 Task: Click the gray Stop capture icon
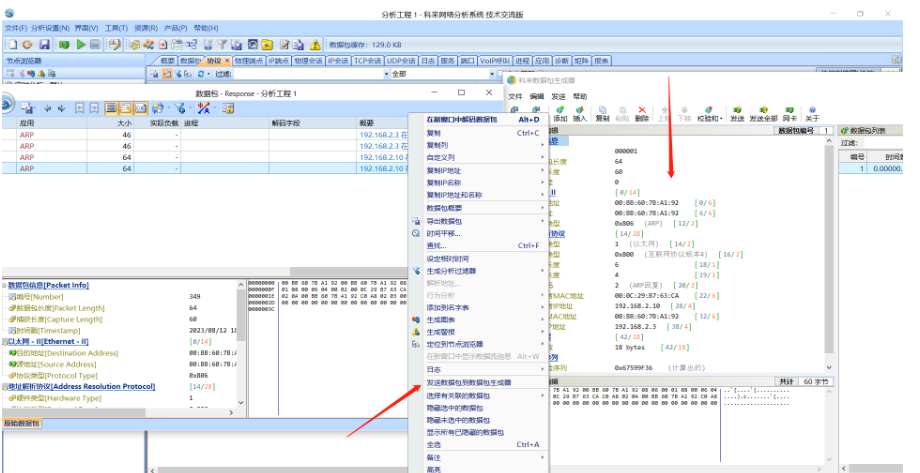pos(95,45)
